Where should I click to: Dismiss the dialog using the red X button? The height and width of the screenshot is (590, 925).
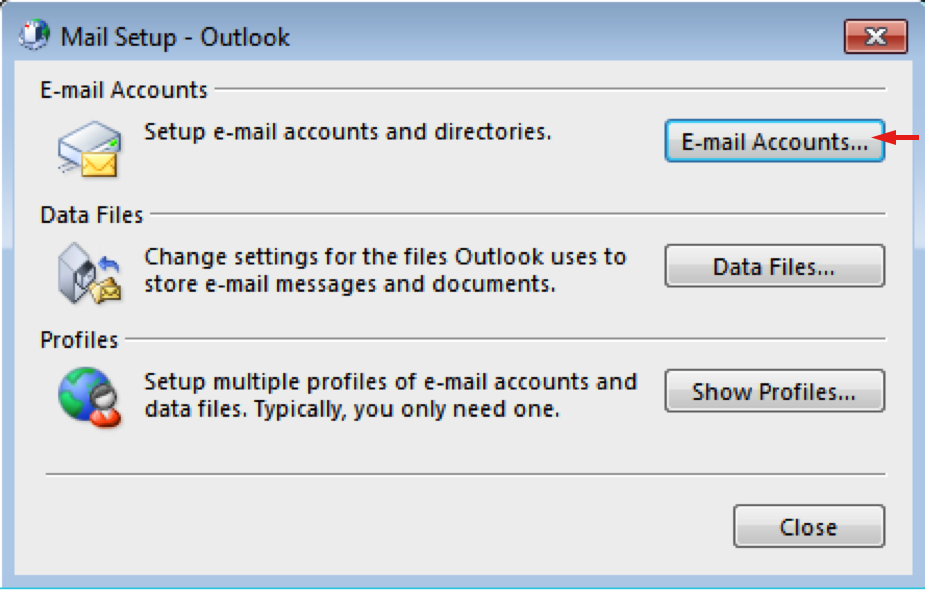point(875,38)
